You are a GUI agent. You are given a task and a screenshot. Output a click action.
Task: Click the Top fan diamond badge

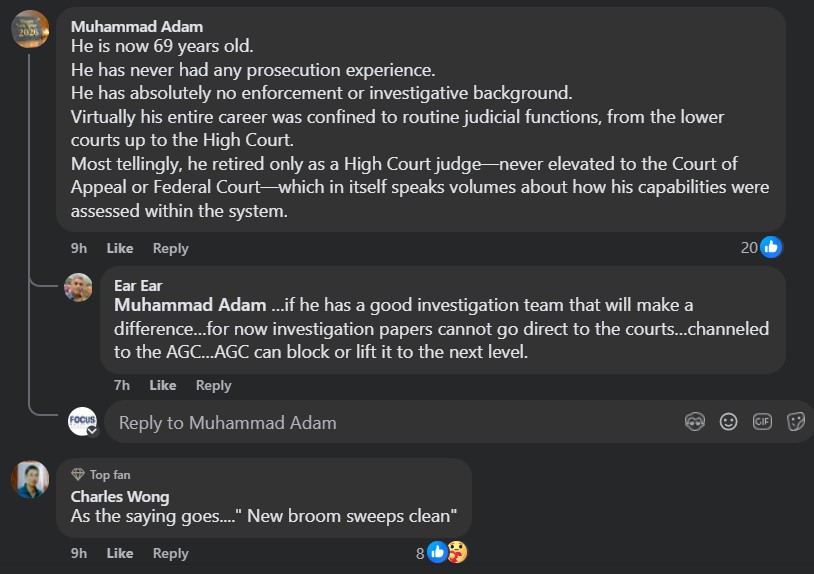[x=78, y=475]
